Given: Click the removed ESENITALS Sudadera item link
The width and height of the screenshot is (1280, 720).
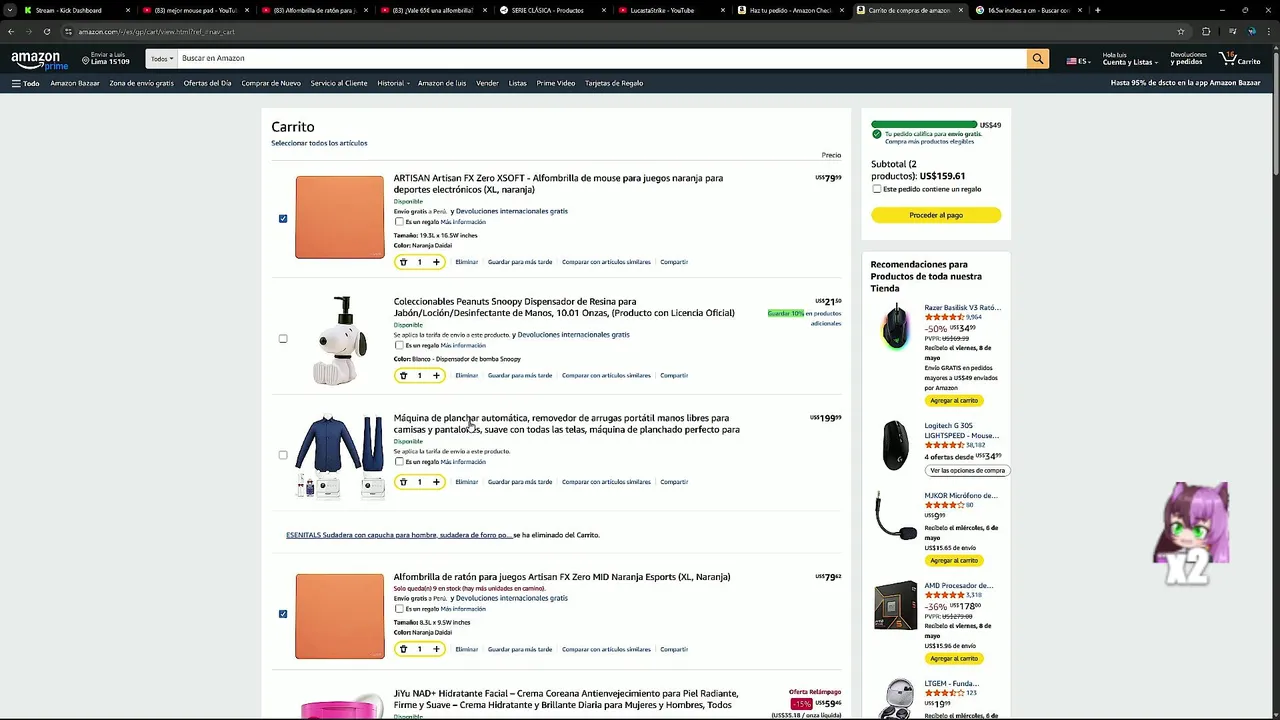Looking at the screenshot, I should pyautogui.click(x=399, y=535).
